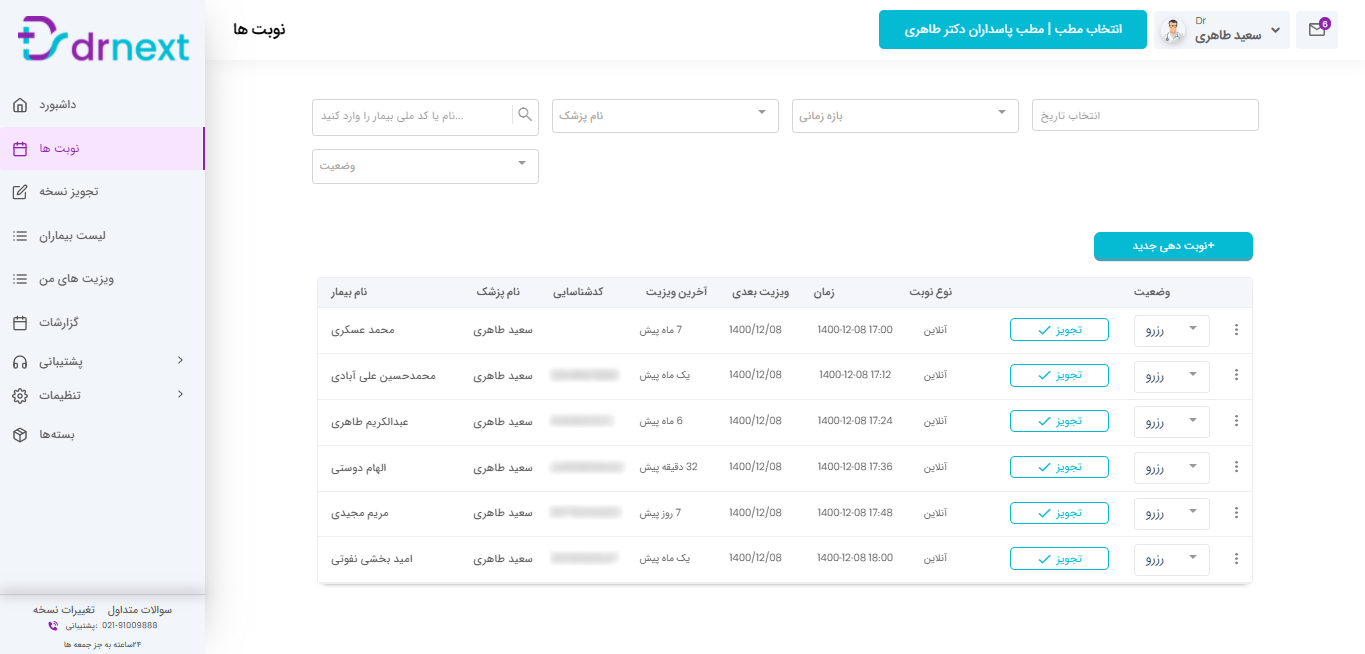The height and width of the screenshot is (654, 1365).
Task: Click the تنظیمات gear icon
Action: click(20, 396)
